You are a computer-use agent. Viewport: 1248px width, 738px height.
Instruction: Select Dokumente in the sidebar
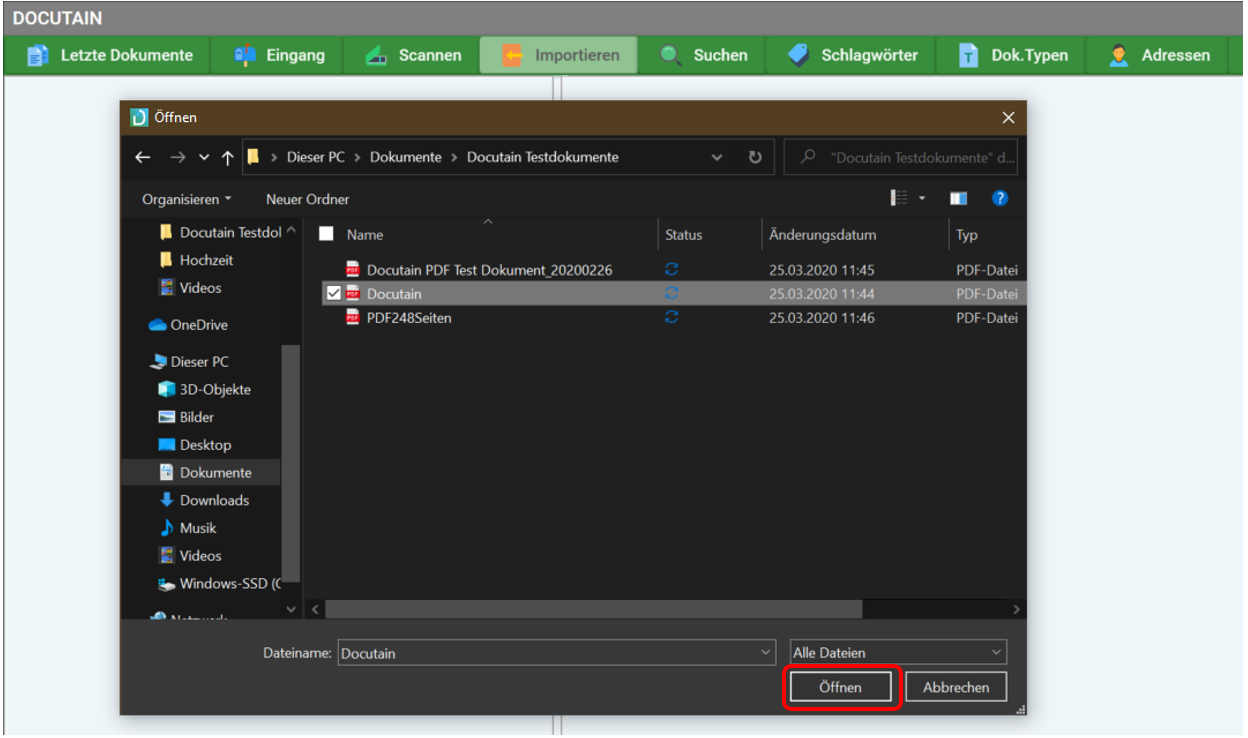click(x=201, y=472)
